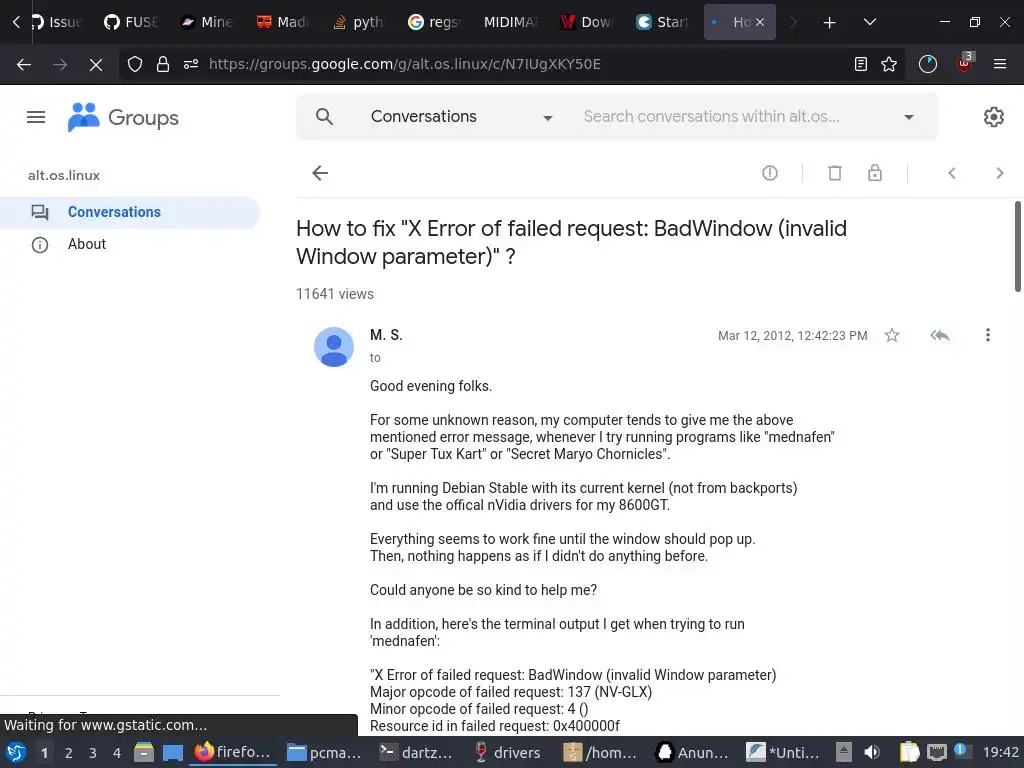Image resolution: width=1024 pixels, height=768 pixels.
Task: Open the circular timer extension icon
Action: coord(927,64)
